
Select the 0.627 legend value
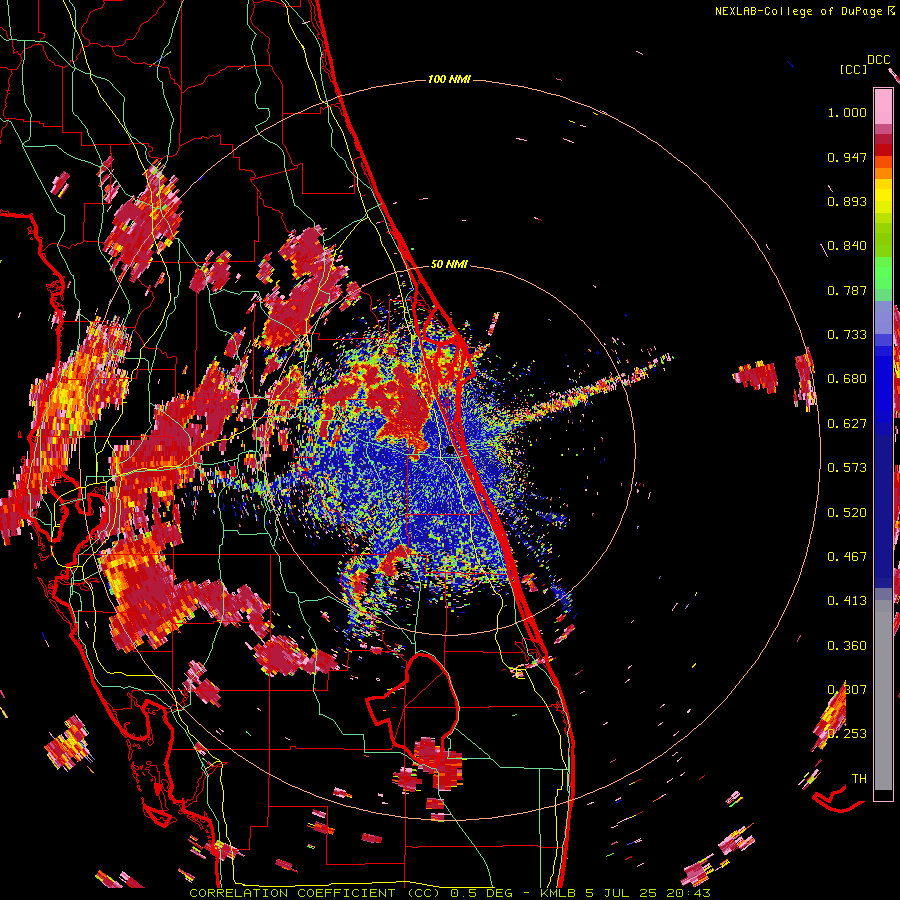tap(847, 424)
